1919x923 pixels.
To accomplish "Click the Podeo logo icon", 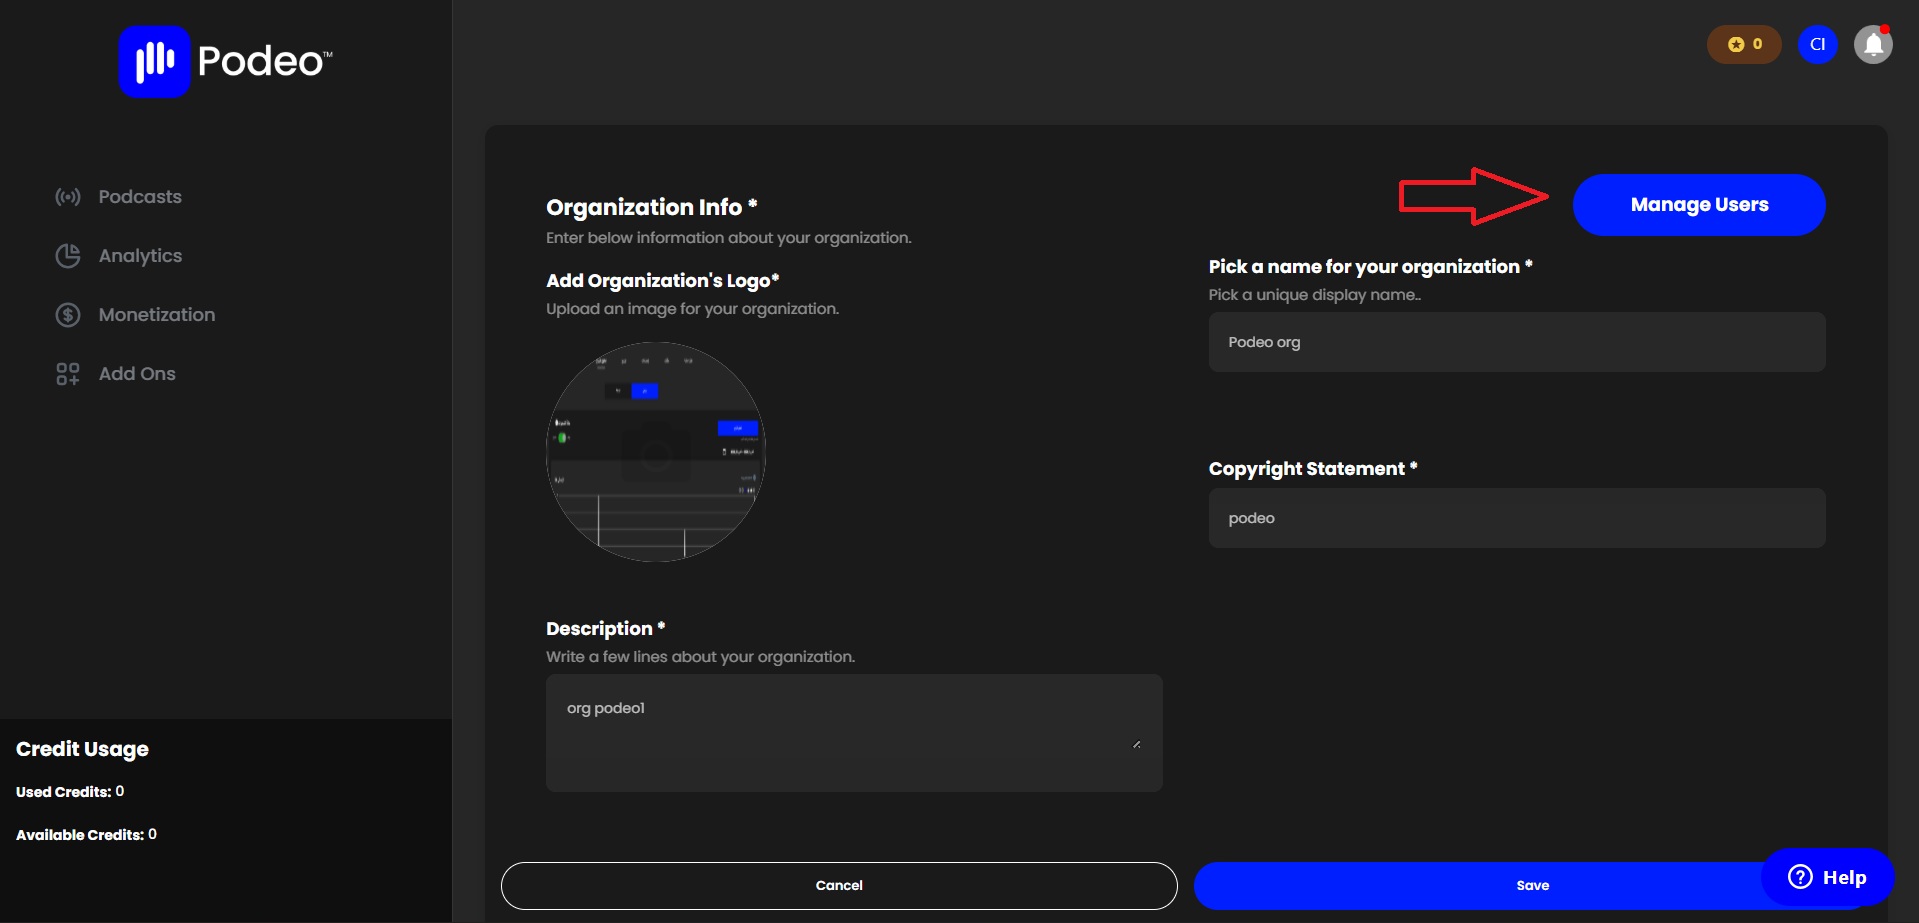I will pos(154,61).
